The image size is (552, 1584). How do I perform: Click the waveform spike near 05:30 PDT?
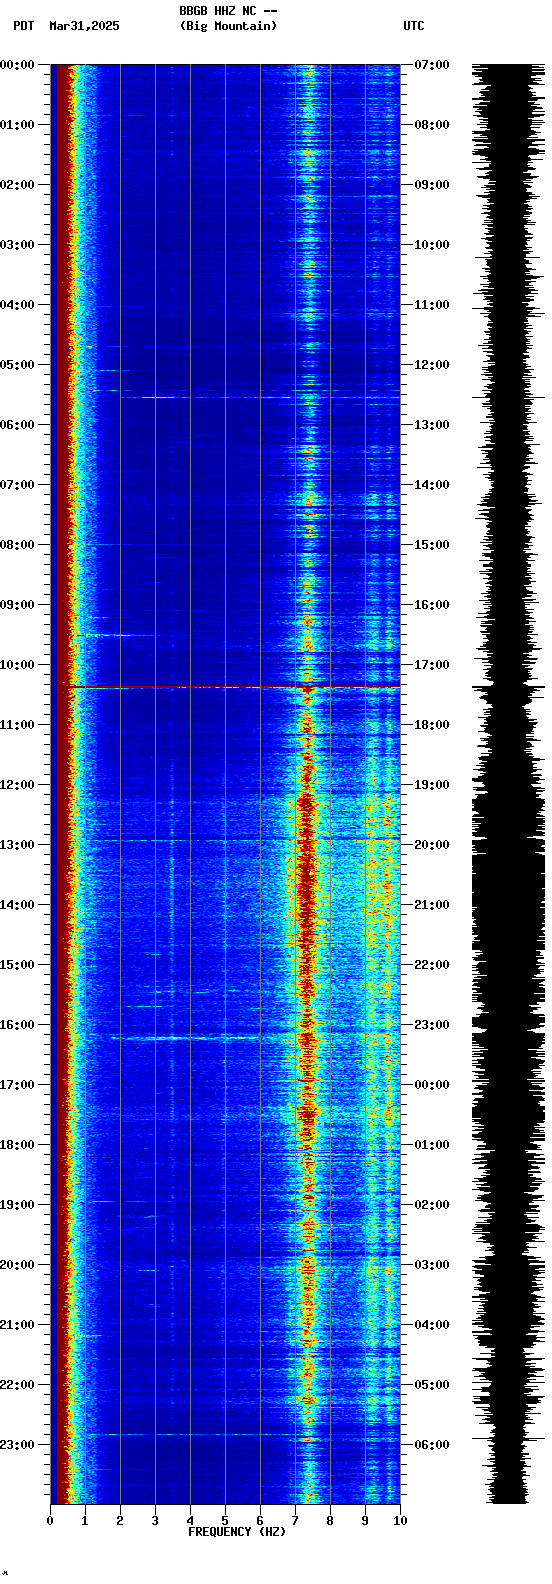(509, 397)
